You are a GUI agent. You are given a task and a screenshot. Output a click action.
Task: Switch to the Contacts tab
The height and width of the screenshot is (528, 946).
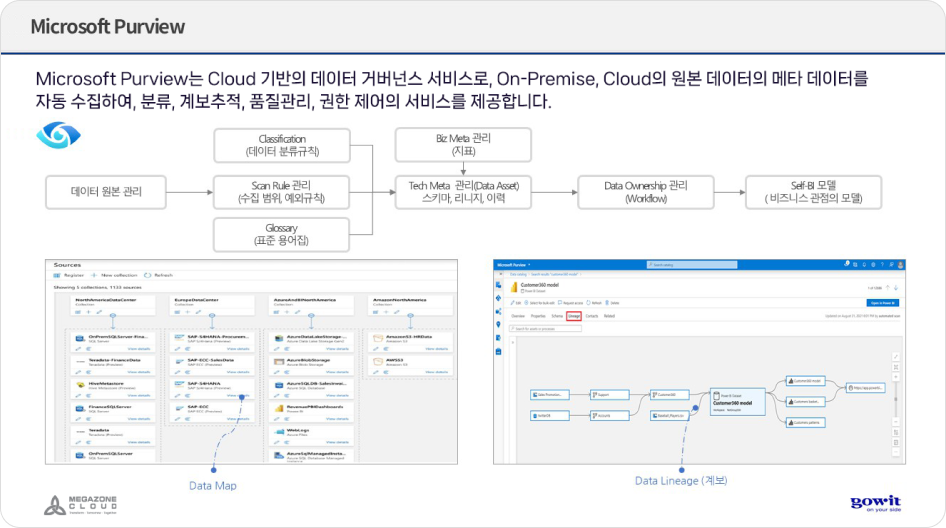(x=592, y=316)
